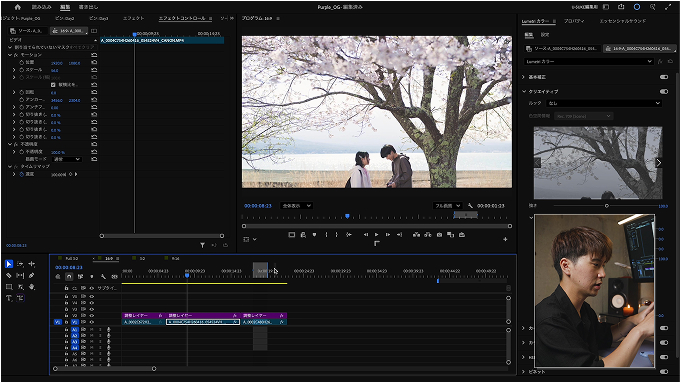Step forward one frame in program monitor
The width and height of the screenshot is (681, 383).
[x=388, y=234]
